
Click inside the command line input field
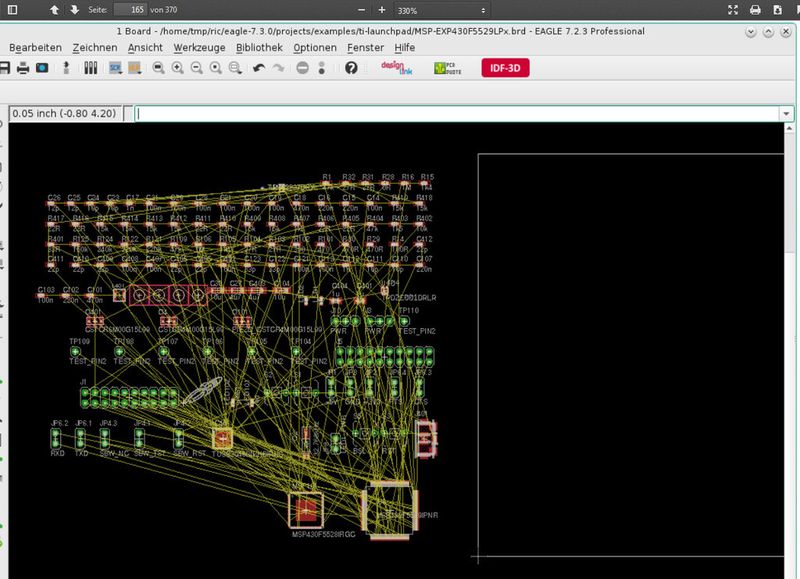click(400, 113)
